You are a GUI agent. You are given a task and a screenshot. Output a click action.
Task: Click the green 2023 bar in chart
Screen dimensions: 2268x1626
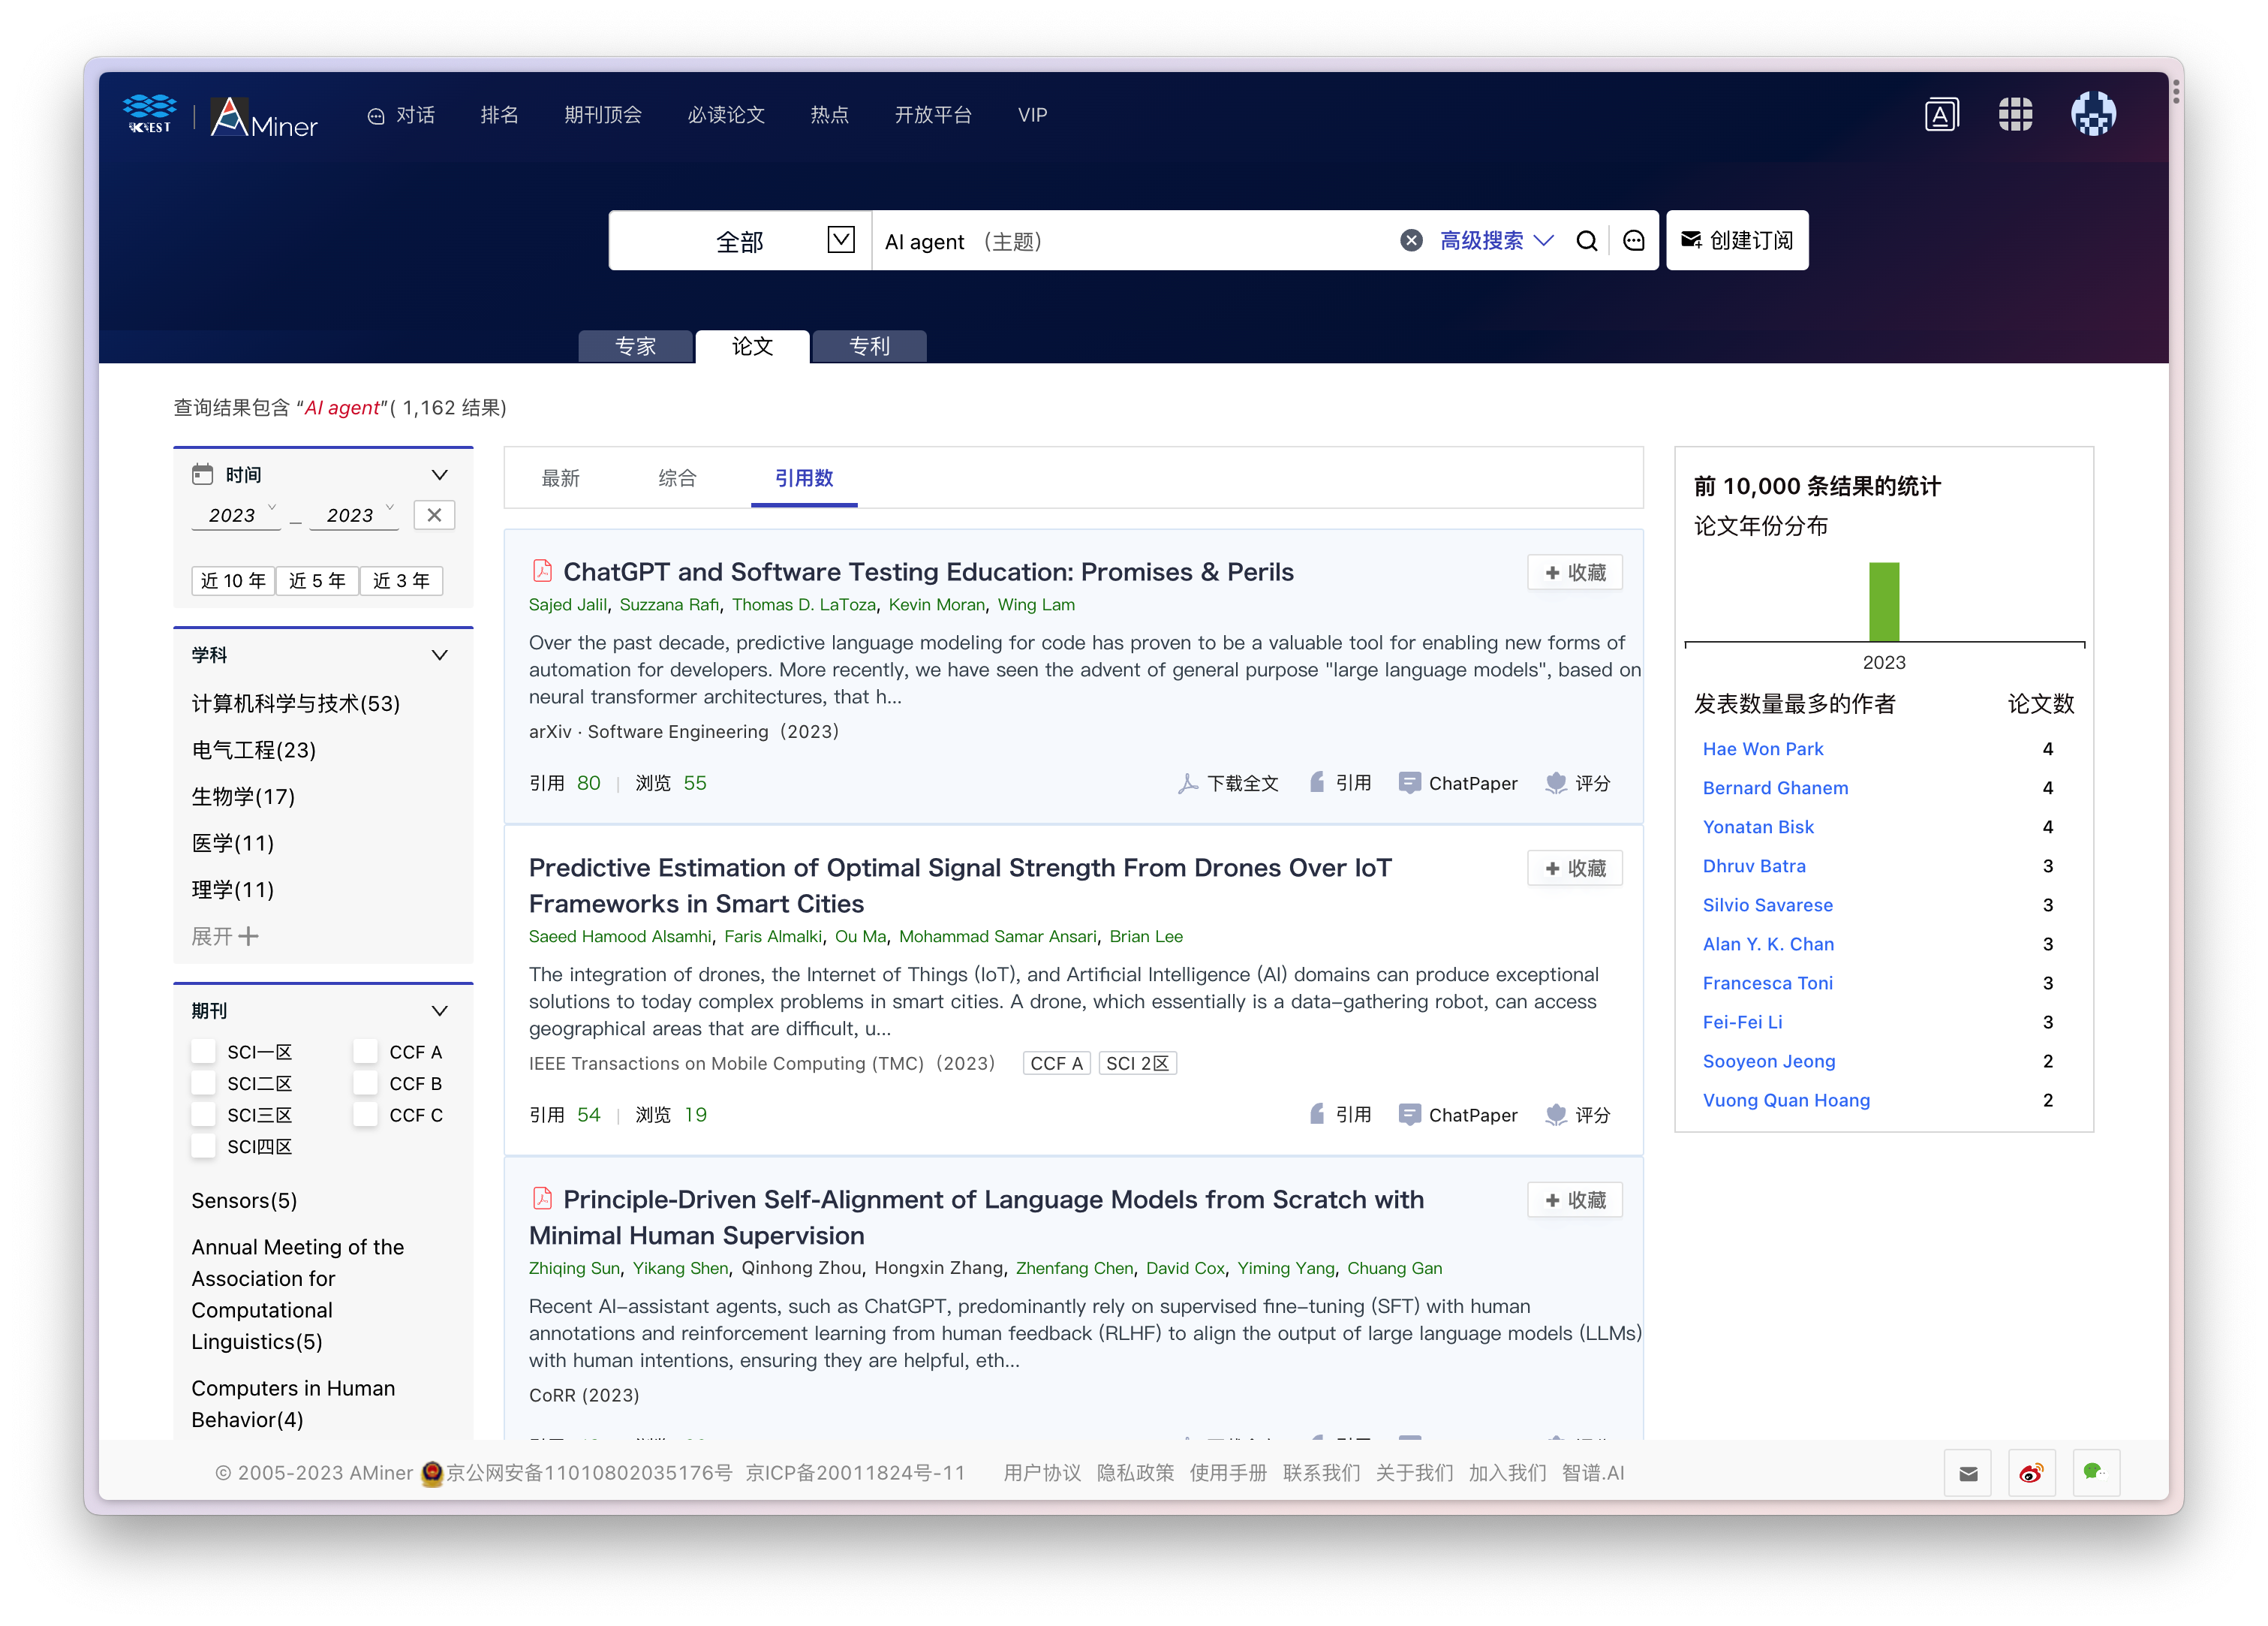click(1884, 602)
